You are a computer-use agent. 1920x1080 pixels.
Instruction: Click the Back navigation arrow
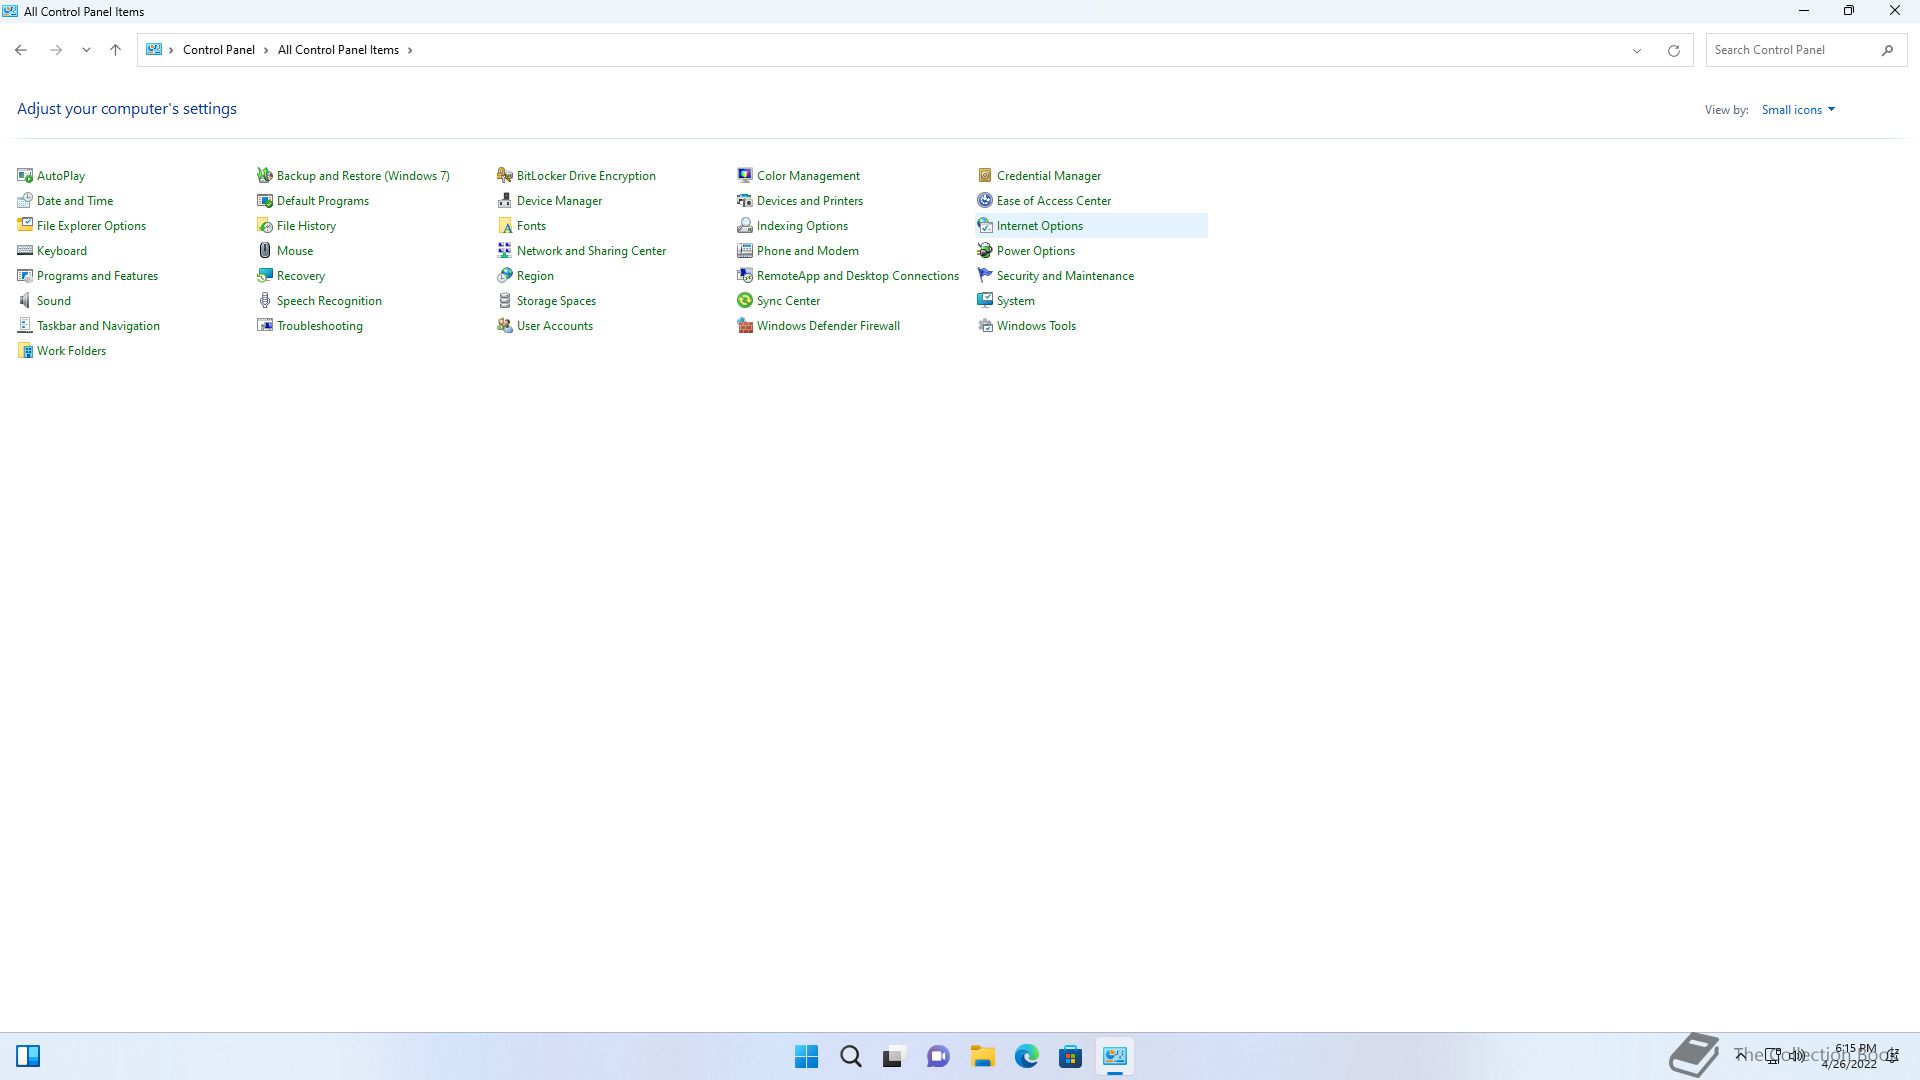click(21, 50)
